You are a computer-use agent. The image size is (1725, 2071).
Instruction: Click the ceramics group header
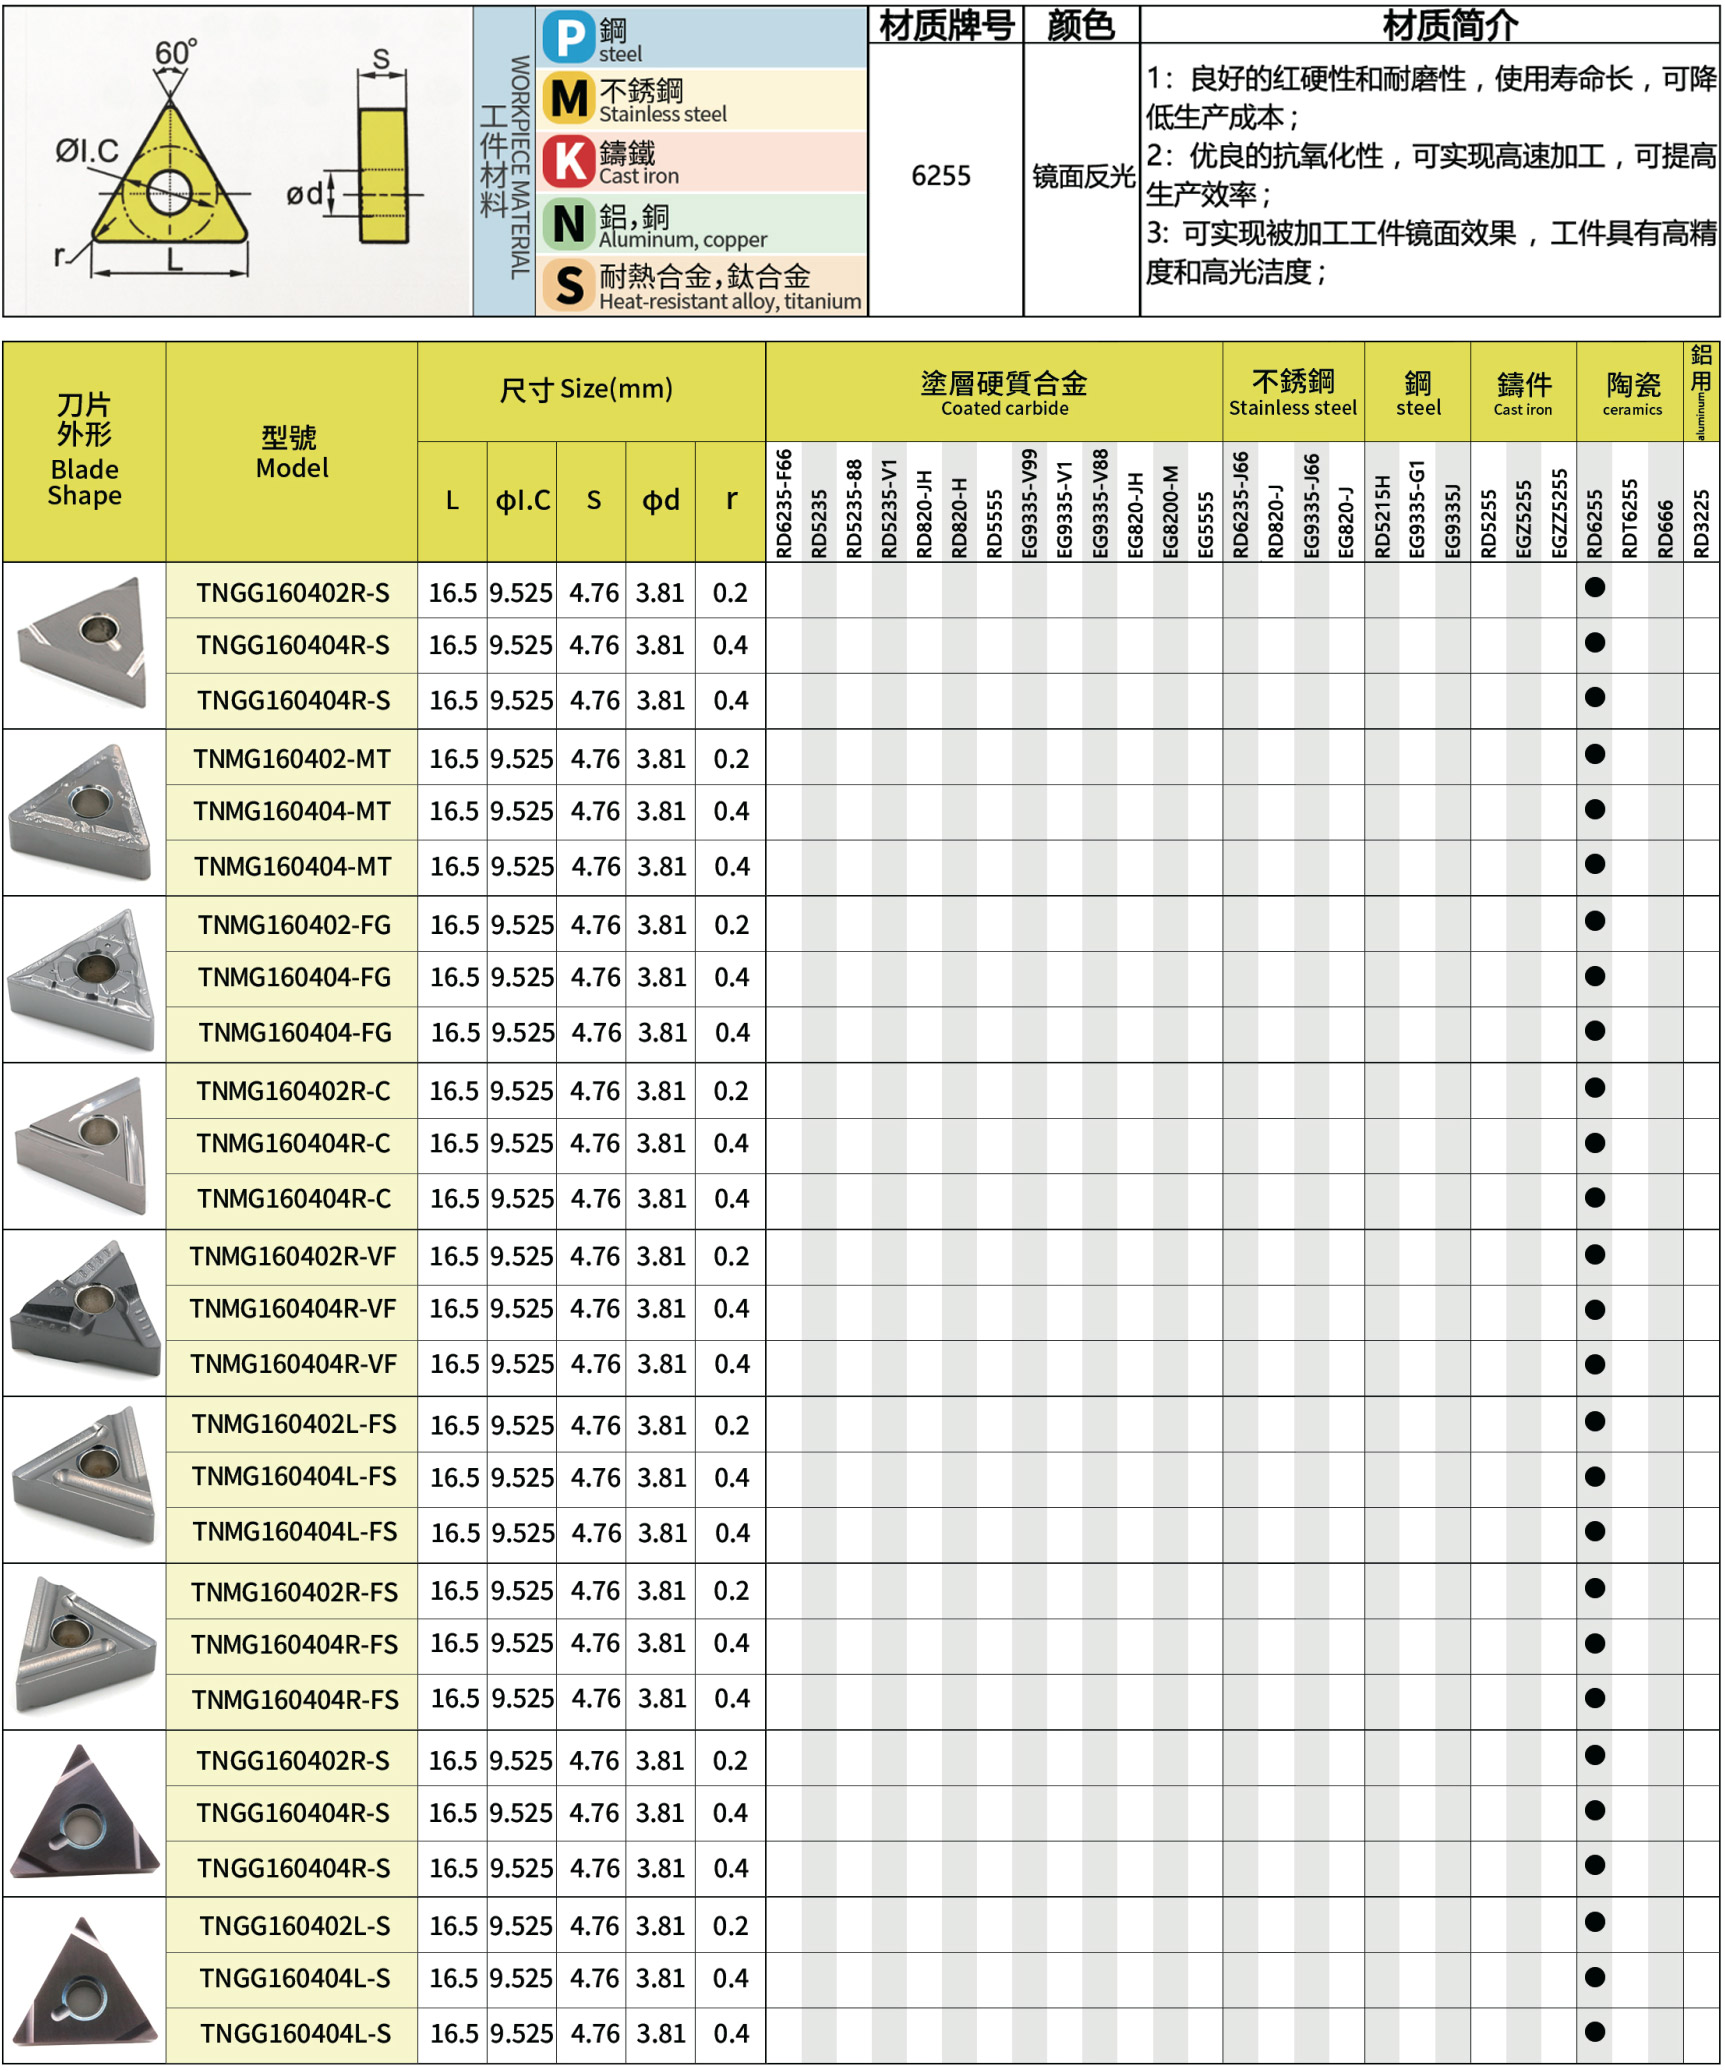(x=1631, y=392)
